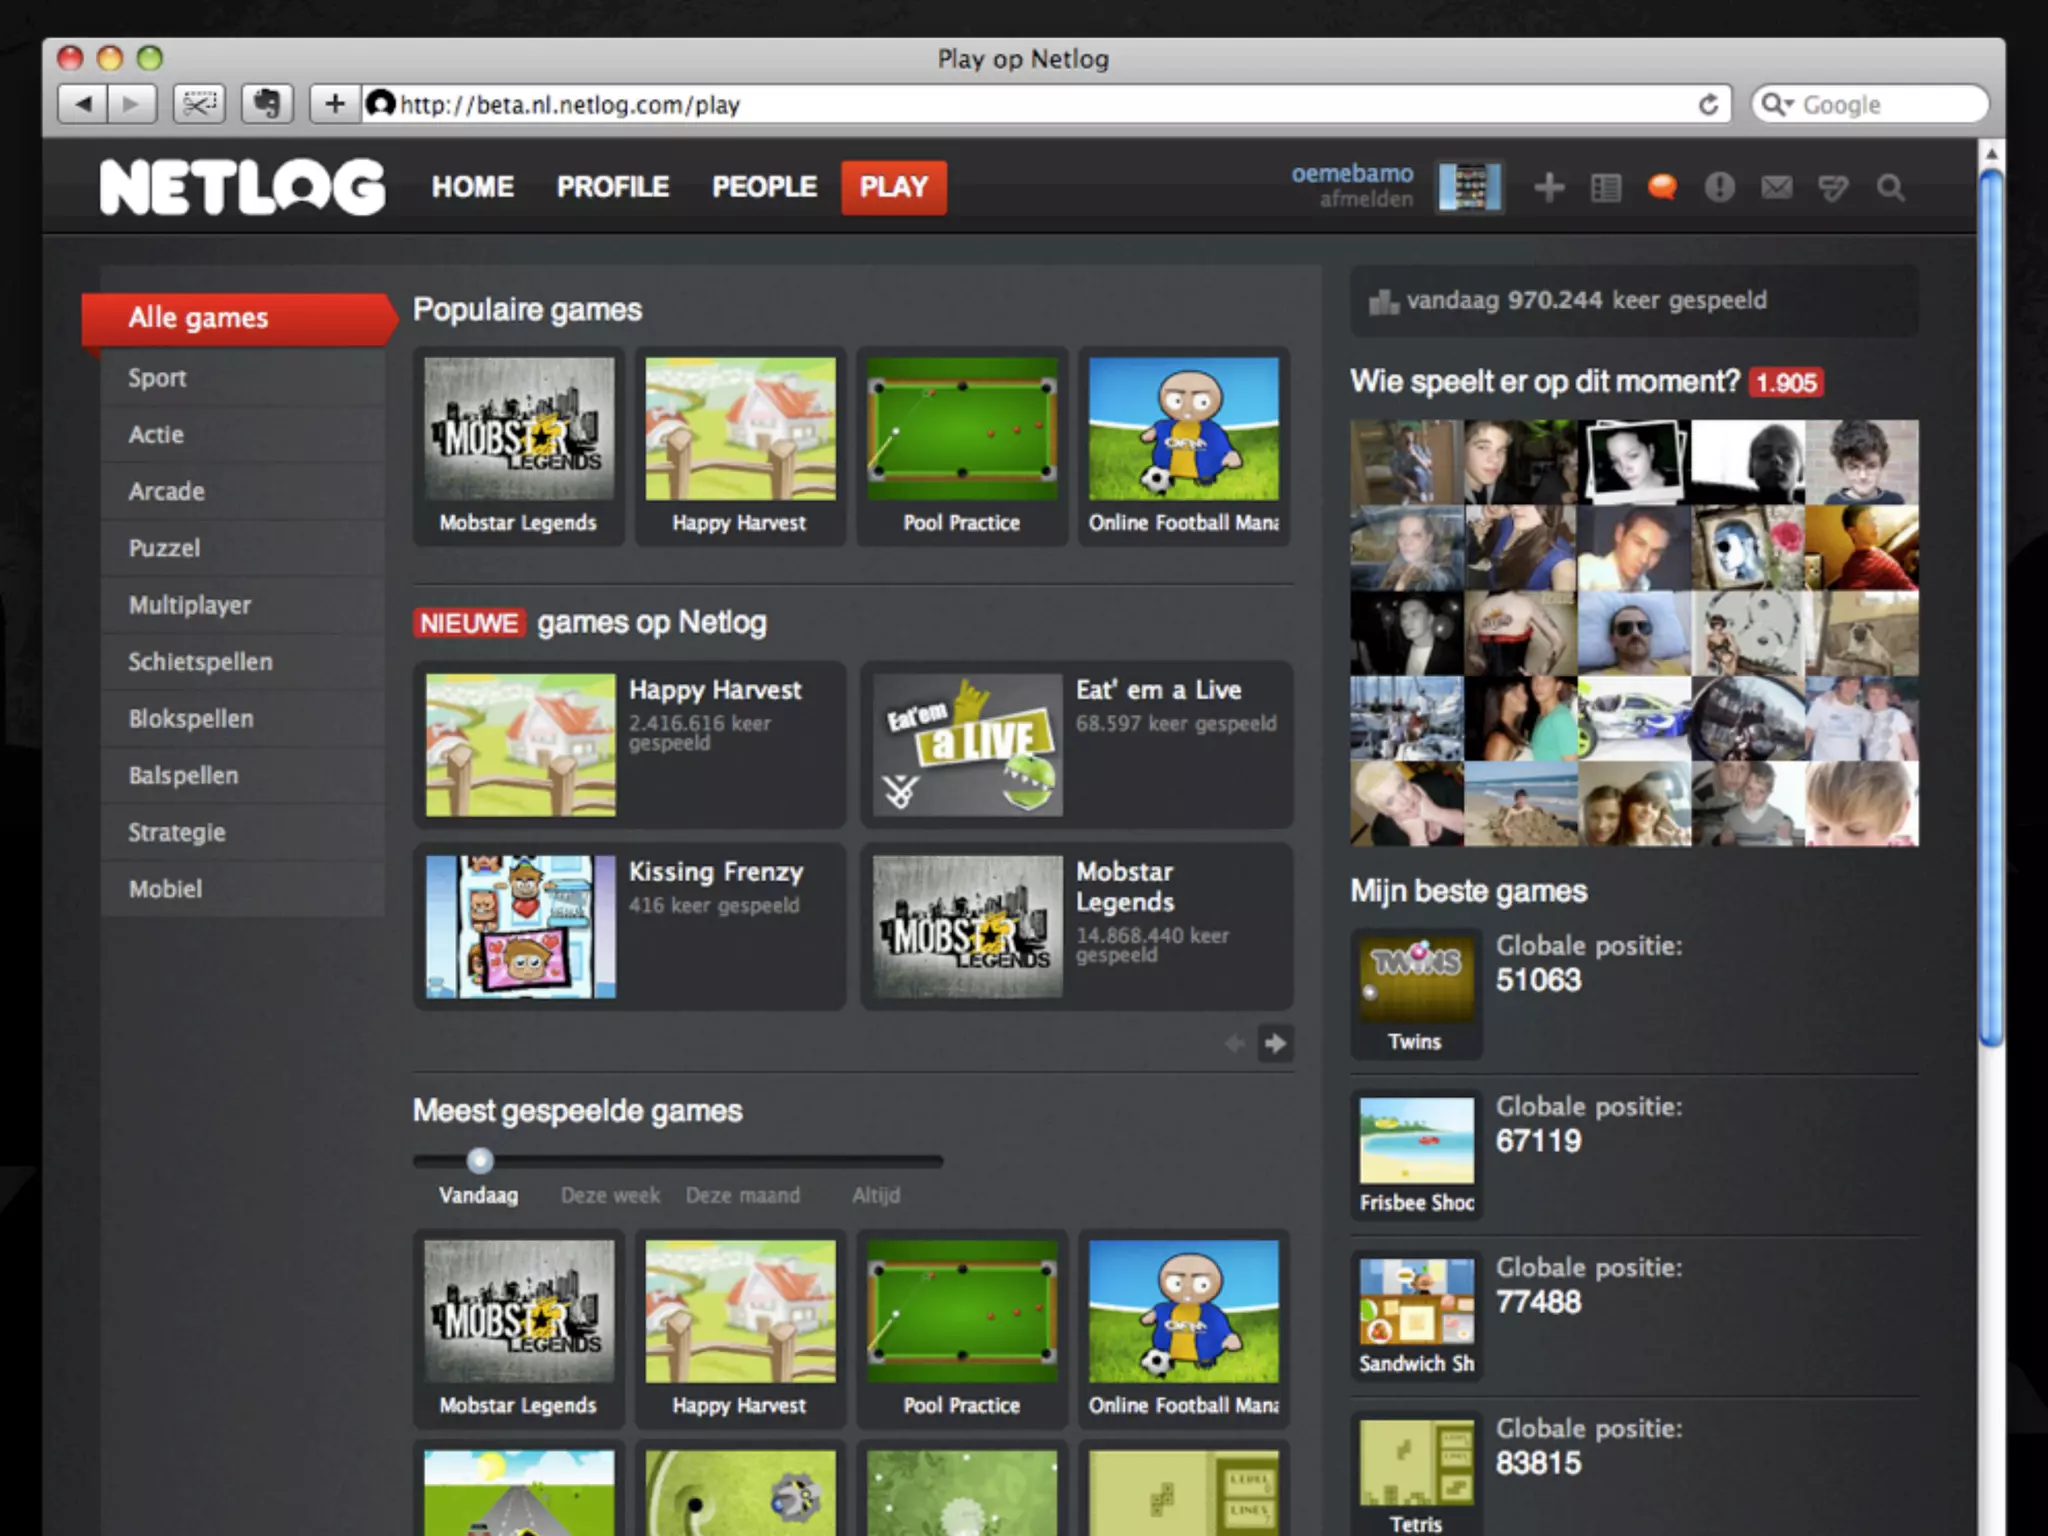Click the Meest gespeelde slider handle
The height and width of the screenshot is (1536, 2048).
[x=480, y=1160]
